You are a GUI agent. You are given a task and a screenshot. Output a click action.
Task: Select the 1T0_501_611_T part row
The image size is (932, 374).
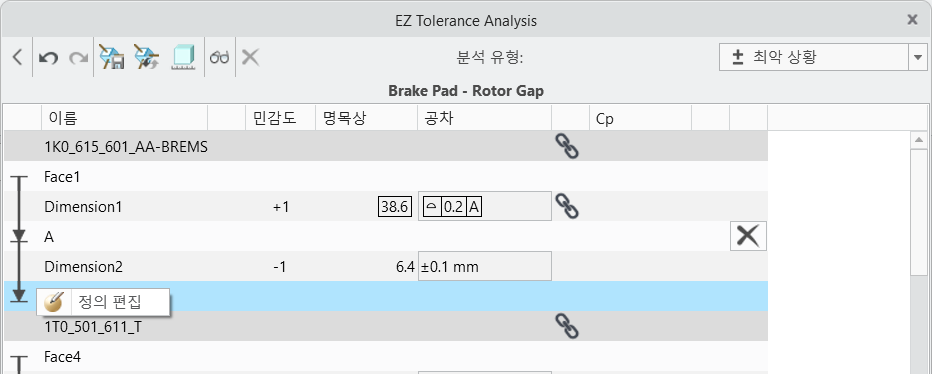pyautogui.click(x=386, y=326)
